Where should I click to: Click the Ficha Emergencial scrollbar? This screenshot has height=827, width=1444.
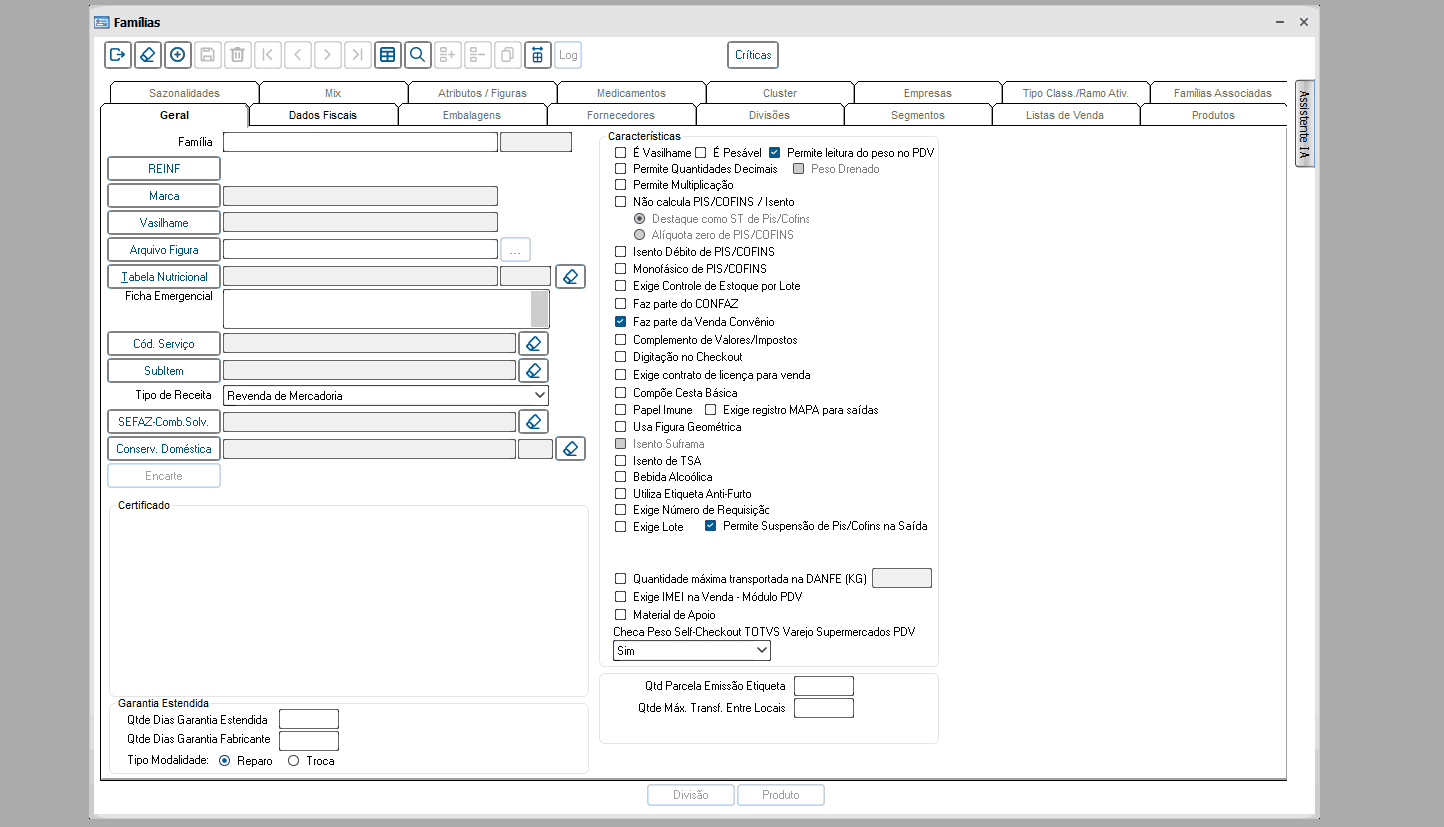pyautogui.click(x=540, y=309)
